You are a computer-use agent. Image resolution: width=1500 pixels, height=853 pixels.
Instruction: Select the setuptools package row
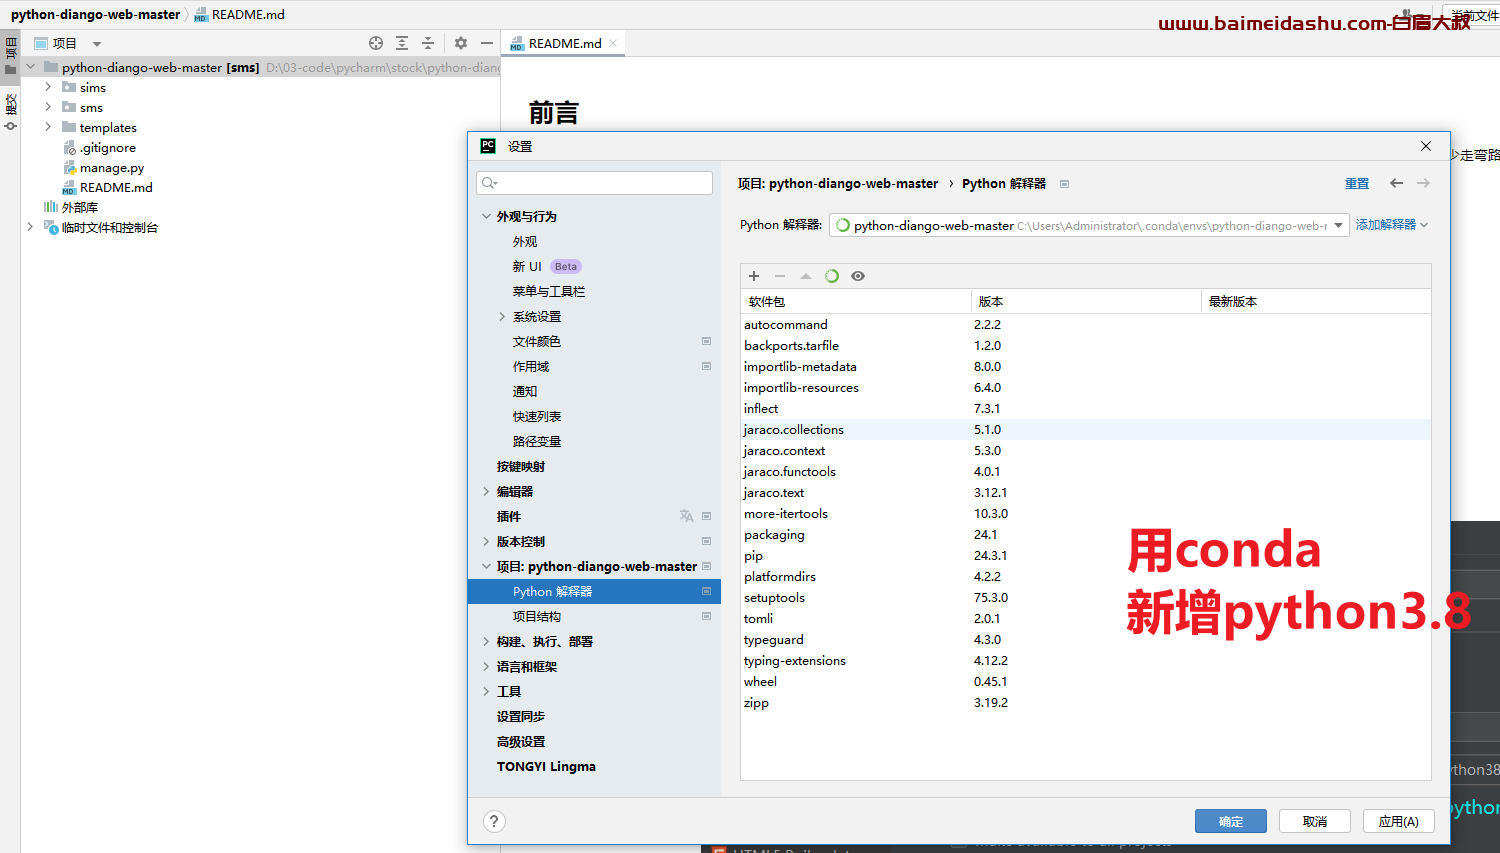[x=1086, y=597]
